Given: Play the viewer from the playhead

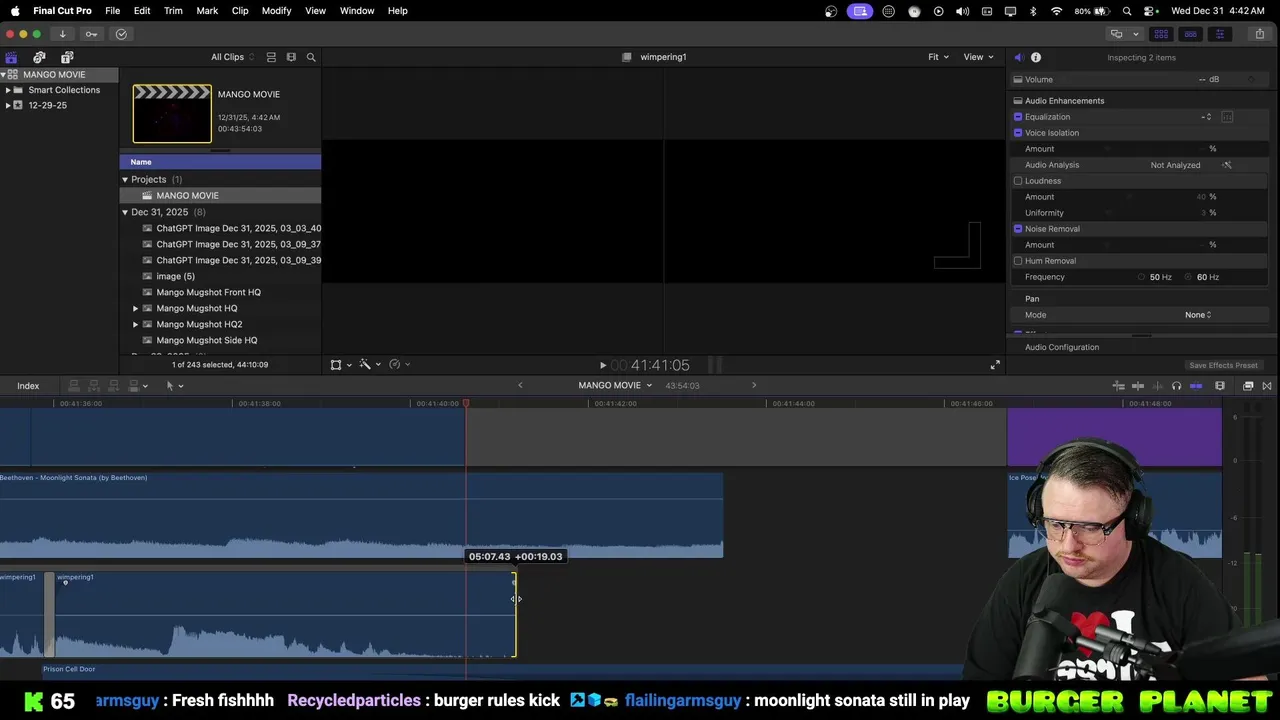Looking at the screenshot, I should coord(602,365).
